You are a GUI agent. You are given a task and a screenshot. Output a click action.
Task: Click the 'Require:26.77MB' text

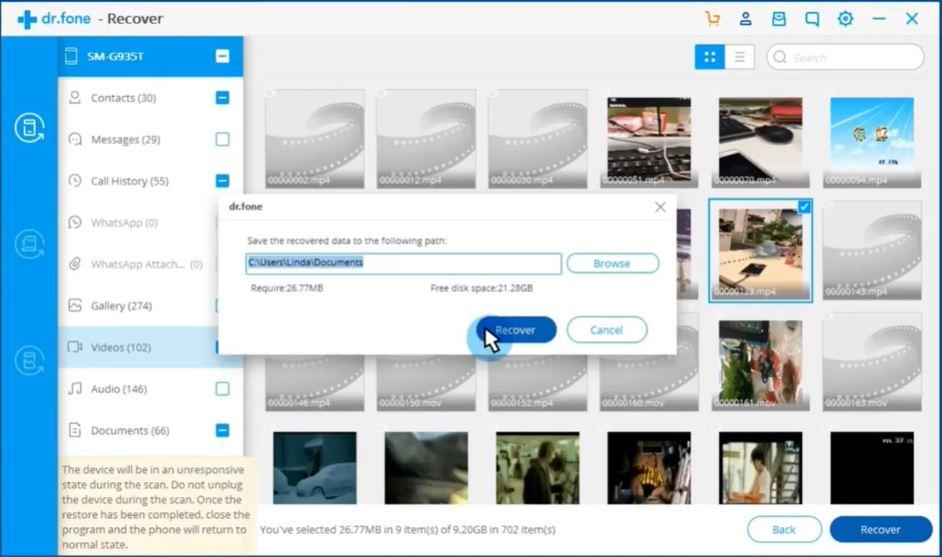287,288
